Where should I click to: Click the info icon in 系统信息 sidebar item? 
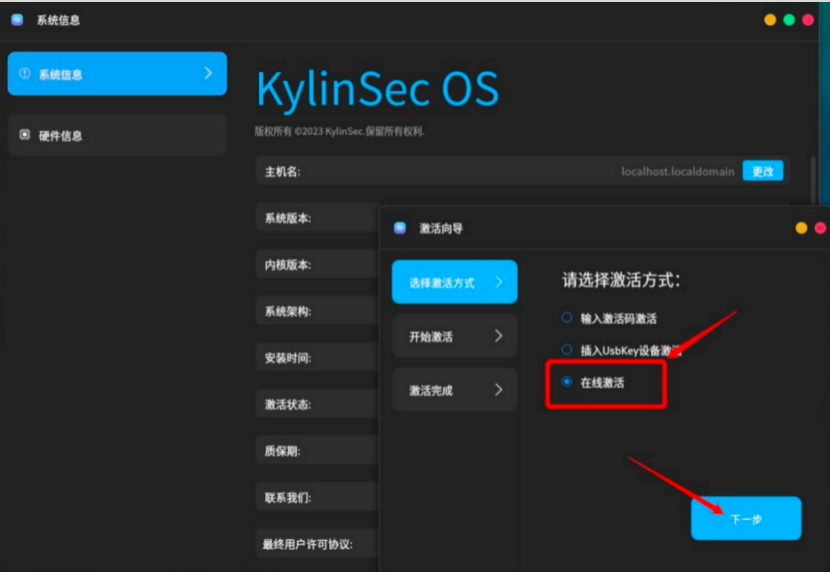pos(24,74)
